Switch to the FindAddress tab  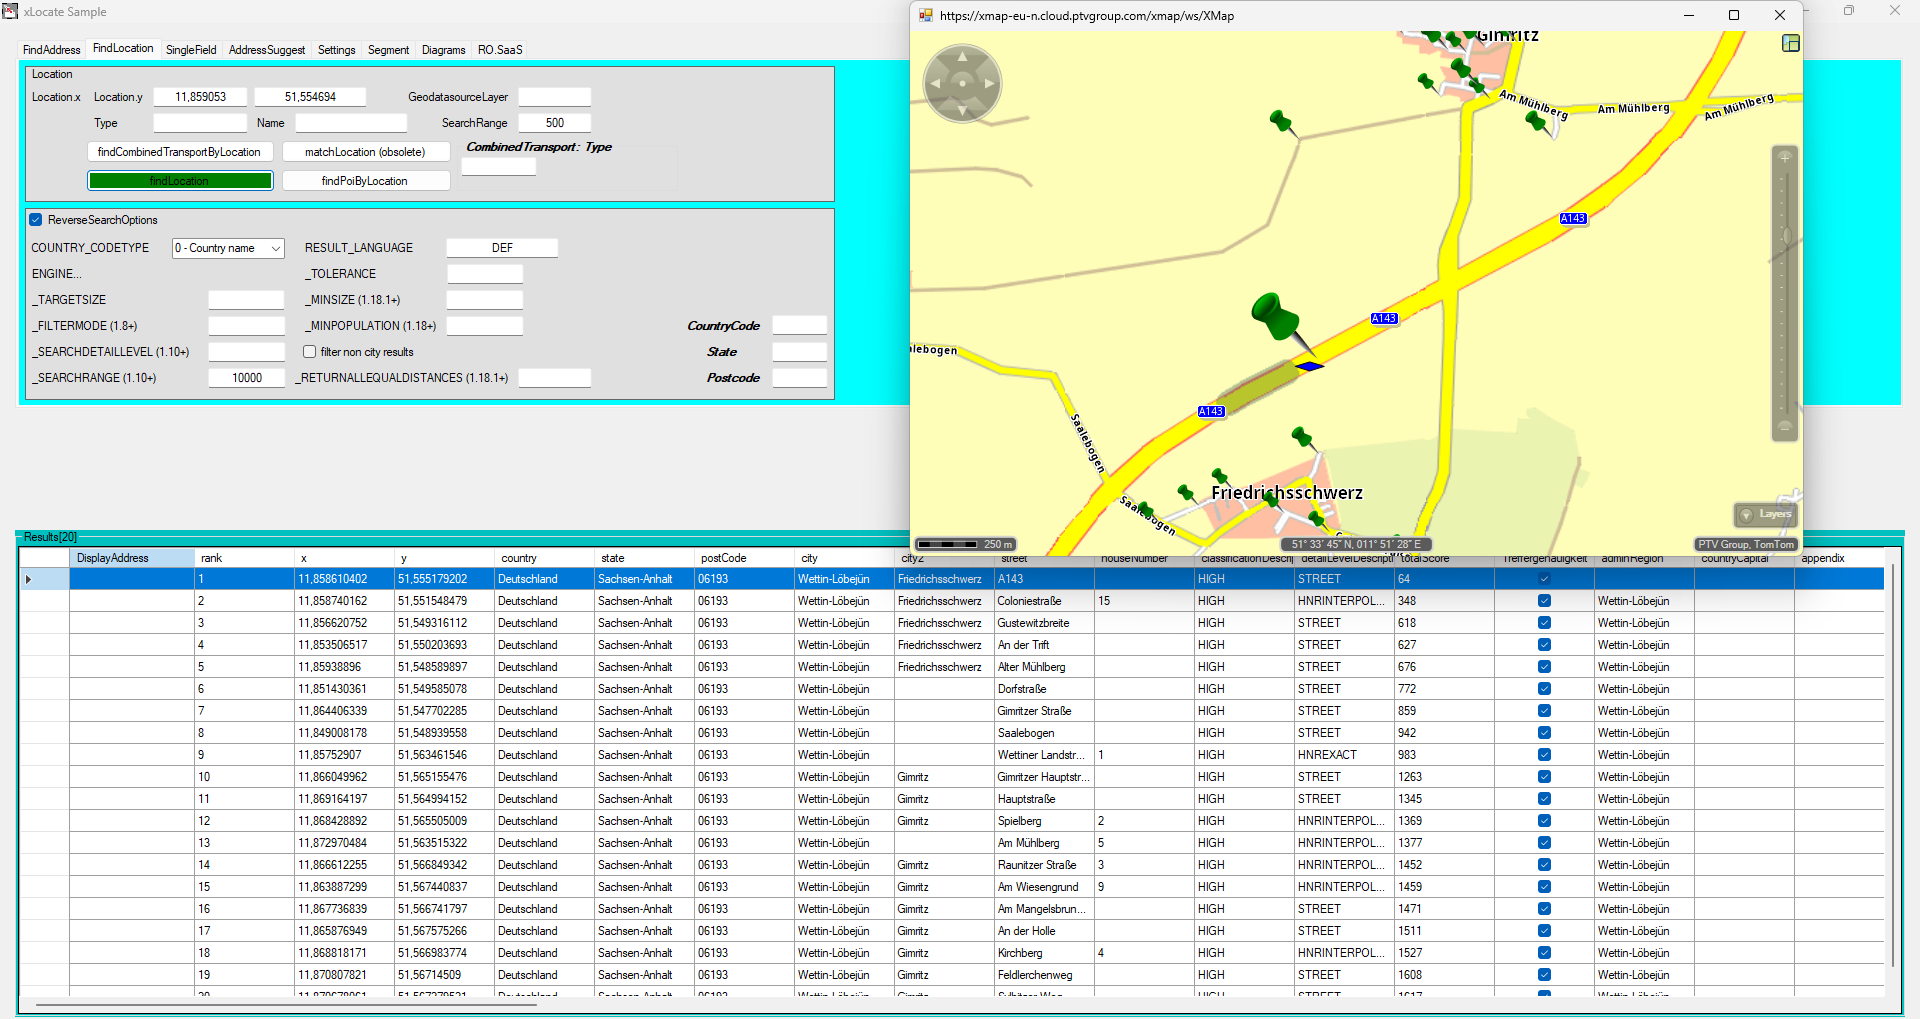click(x=52, y=50)
